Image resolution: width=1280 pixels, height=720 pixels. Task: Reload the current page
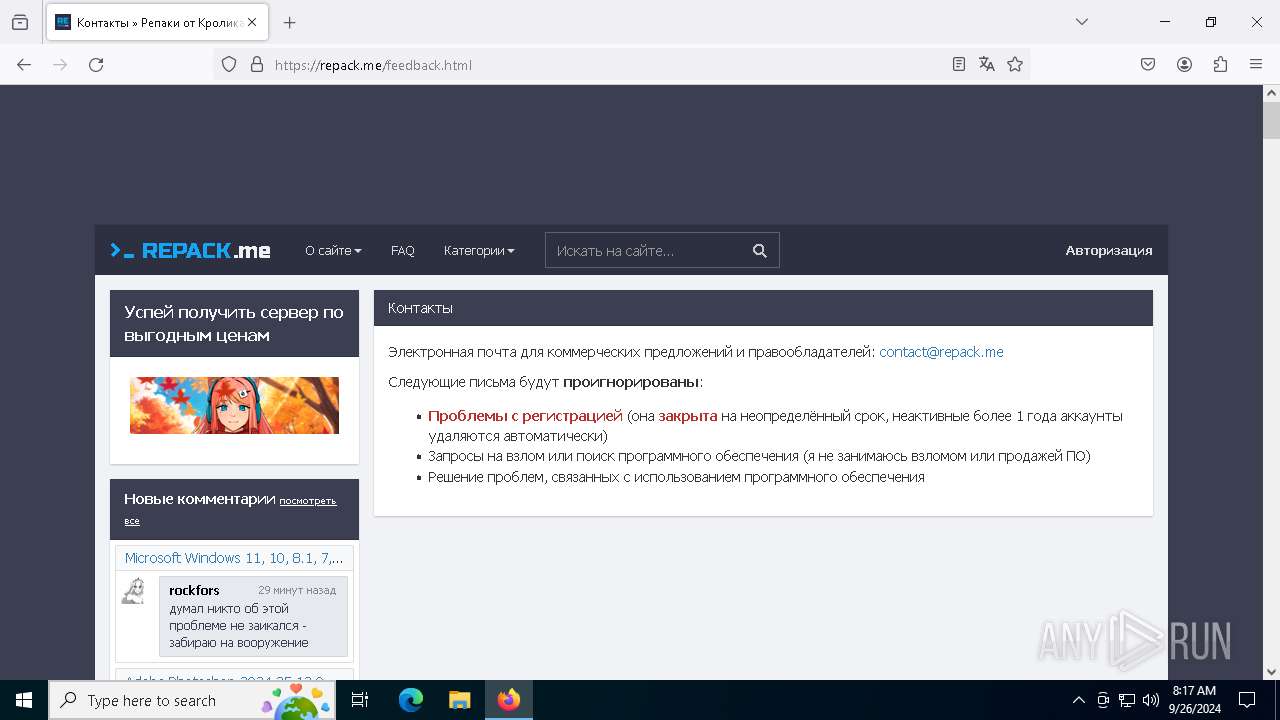point(96,64)
